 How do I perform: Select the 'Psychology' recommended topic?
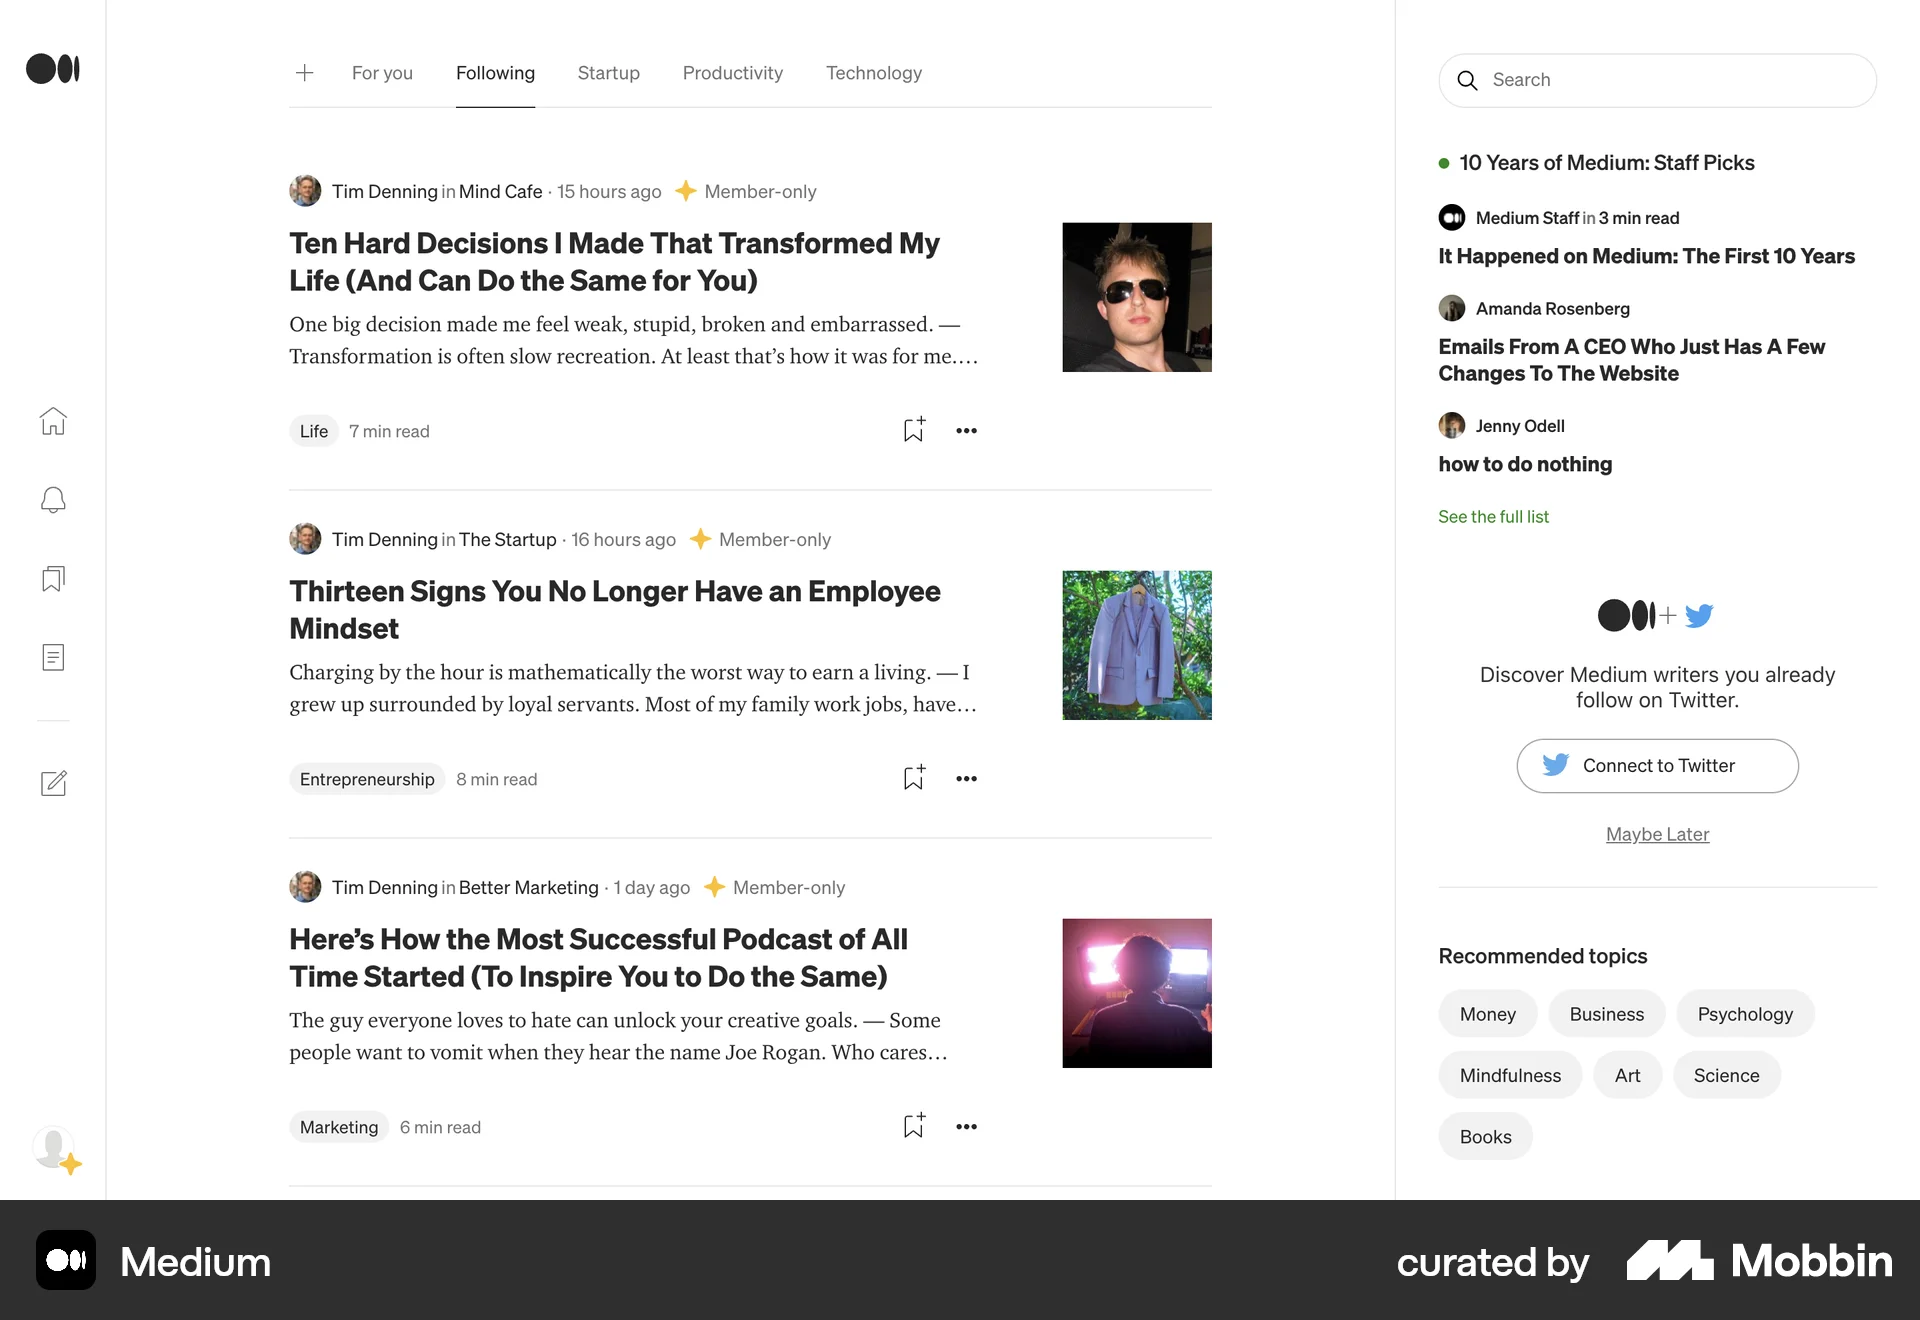tap(1745, 1013)
